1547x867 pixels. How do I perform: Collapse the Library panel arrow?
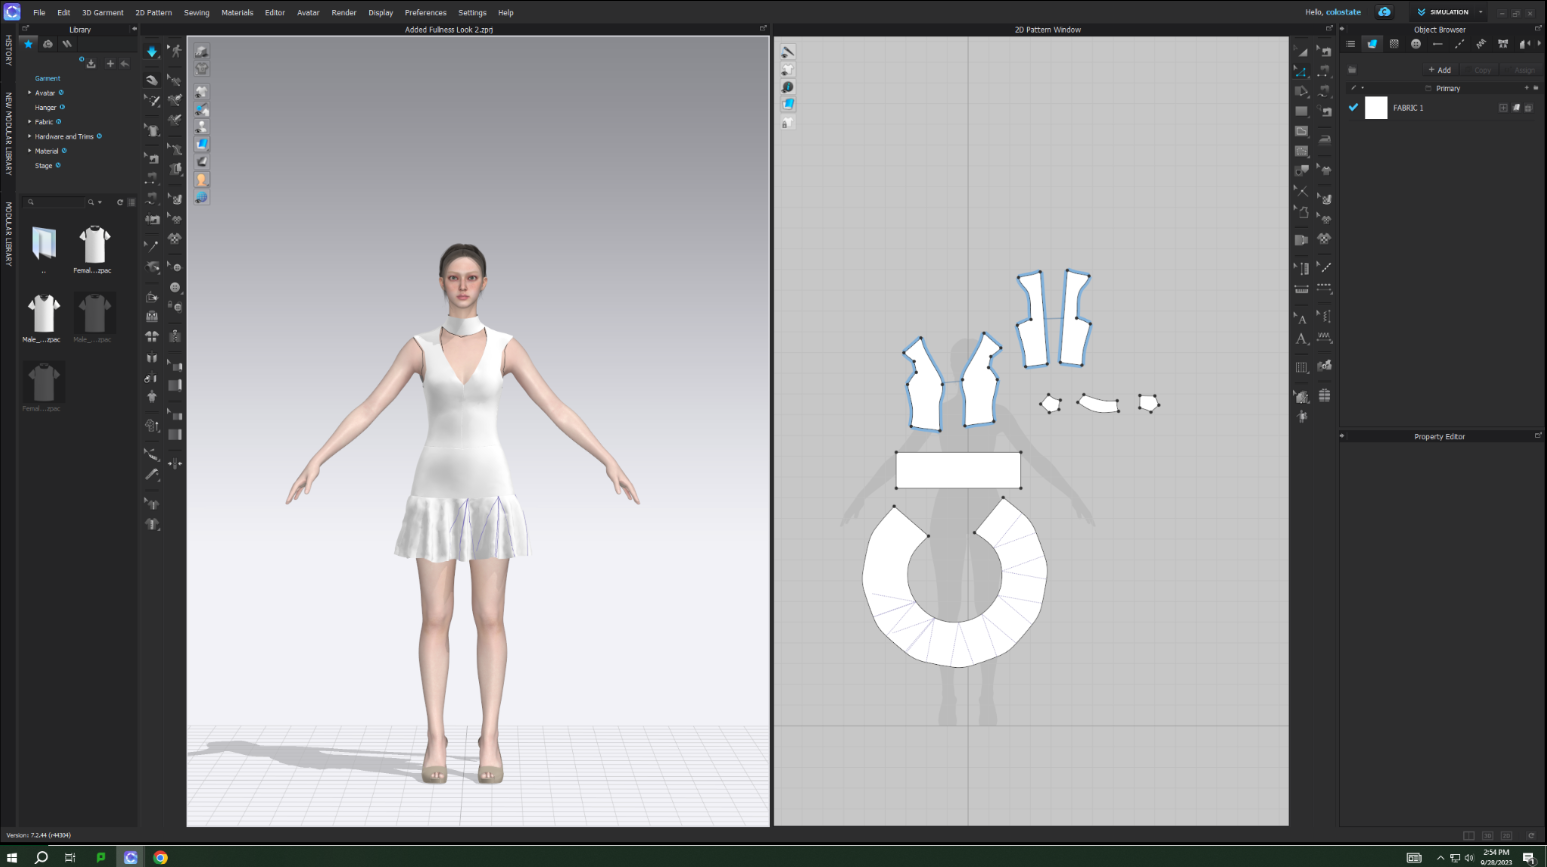pos(134,29)
